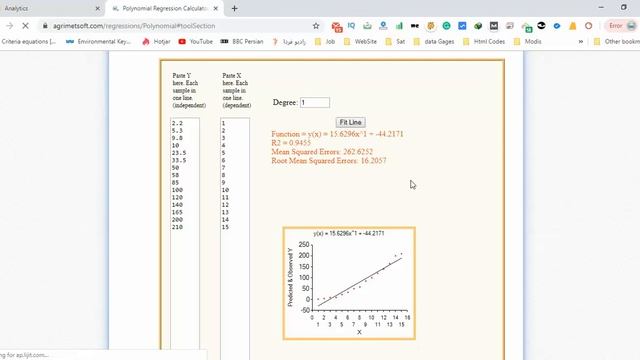Click the Paste X here instruction label
Viewport: 640px width, 360px height.
237,91
